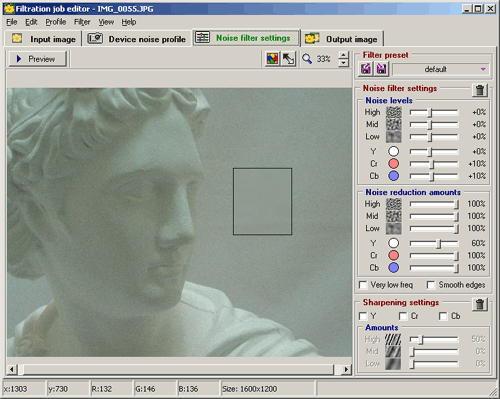Screen dimensions: 500x399
Task: Enable the Smooth edges checkbox
Action: (x=431, y=285)
